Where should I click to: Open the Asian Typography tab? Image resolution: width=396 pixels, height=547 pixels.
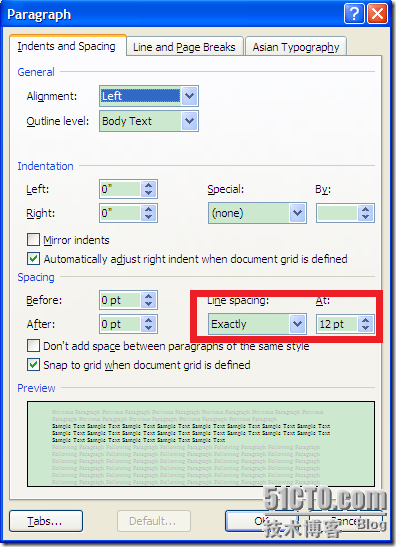point(296,47)
